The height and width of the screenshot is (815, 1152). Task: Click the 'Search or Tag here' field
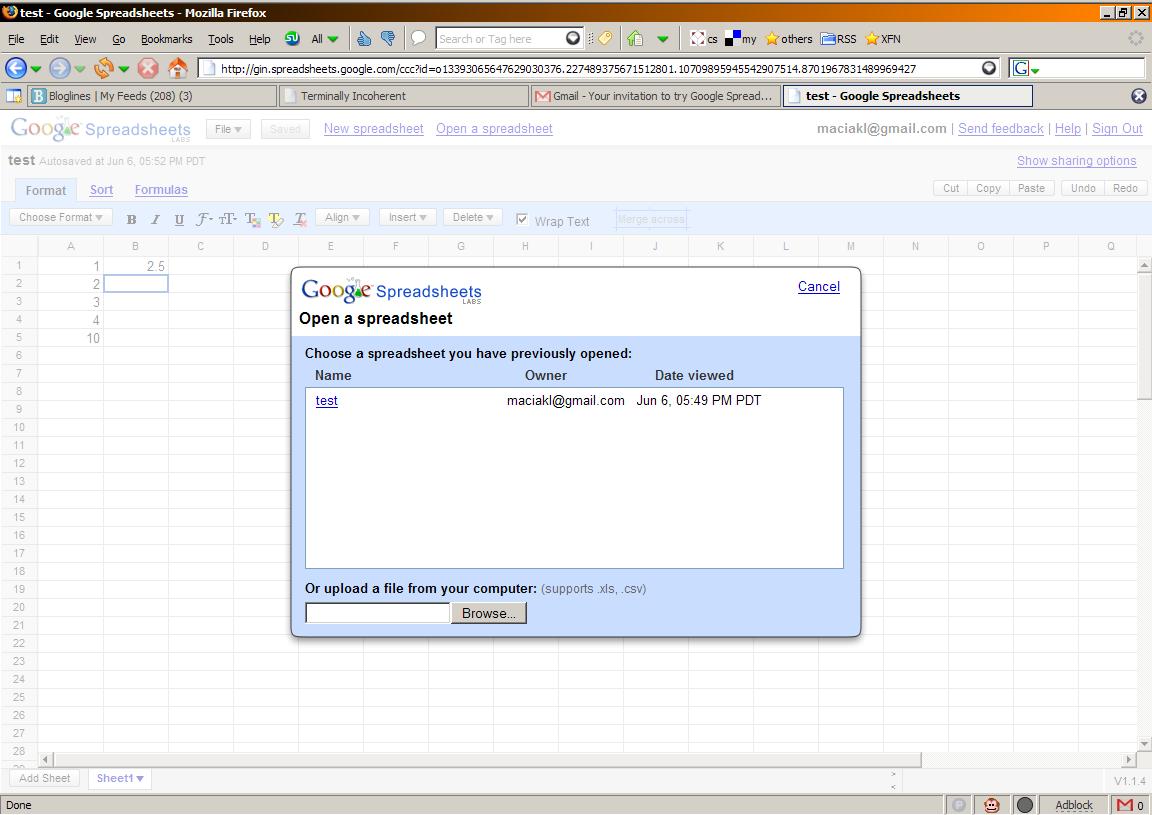(x=501, y=38)
